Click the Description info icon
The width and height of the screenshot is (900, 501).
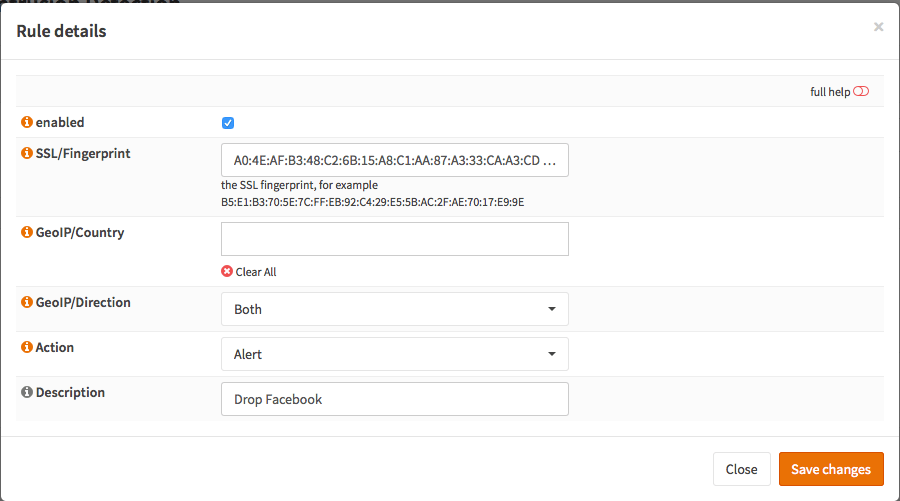(27, 393)
